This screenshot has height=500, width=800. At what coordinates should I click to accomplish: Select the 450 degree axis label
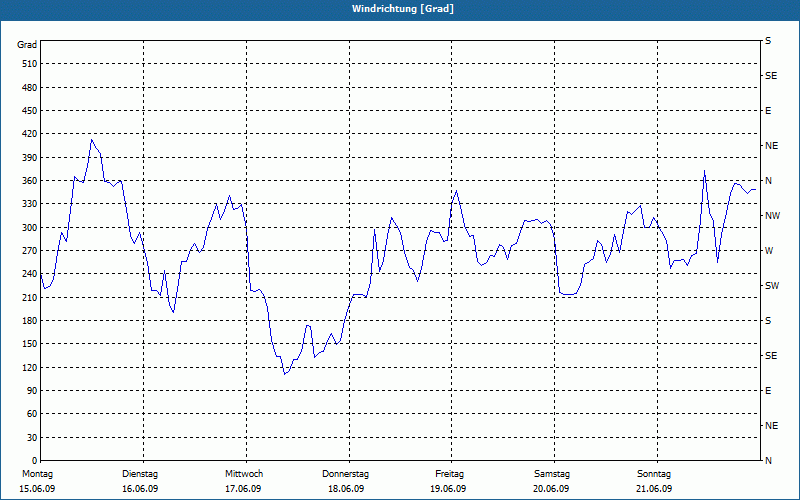tap(29, 111)
